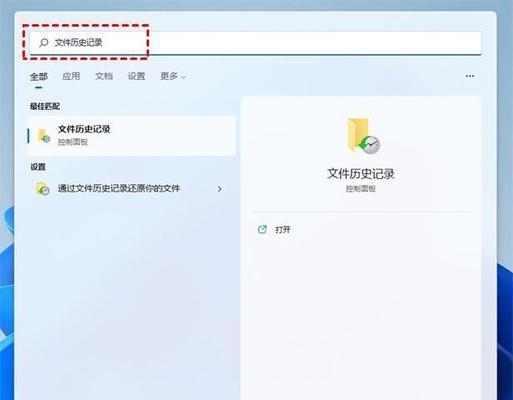Select 通过文件历史记录还原你的文件 result
This screenshot has height=400, width=513.
129,189
